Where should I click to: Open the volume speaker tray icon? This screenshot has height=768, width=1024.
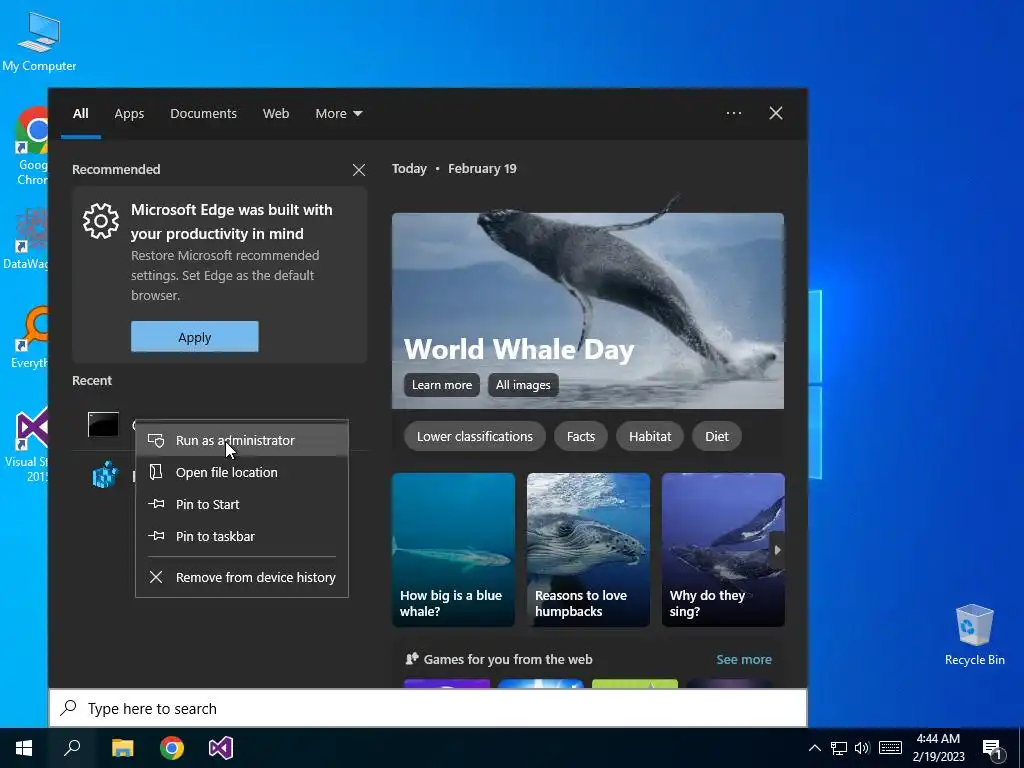[862, 748]
